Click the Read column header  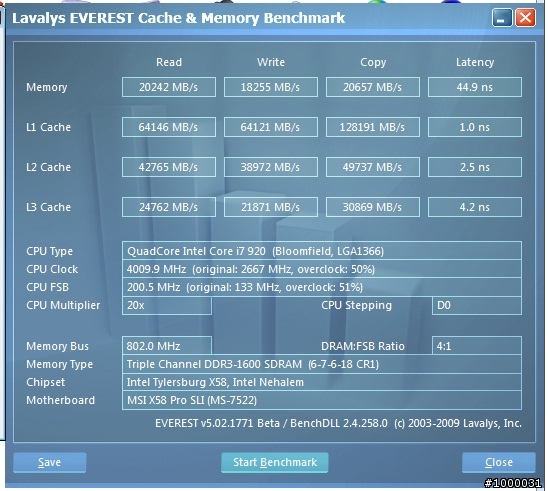169,62
